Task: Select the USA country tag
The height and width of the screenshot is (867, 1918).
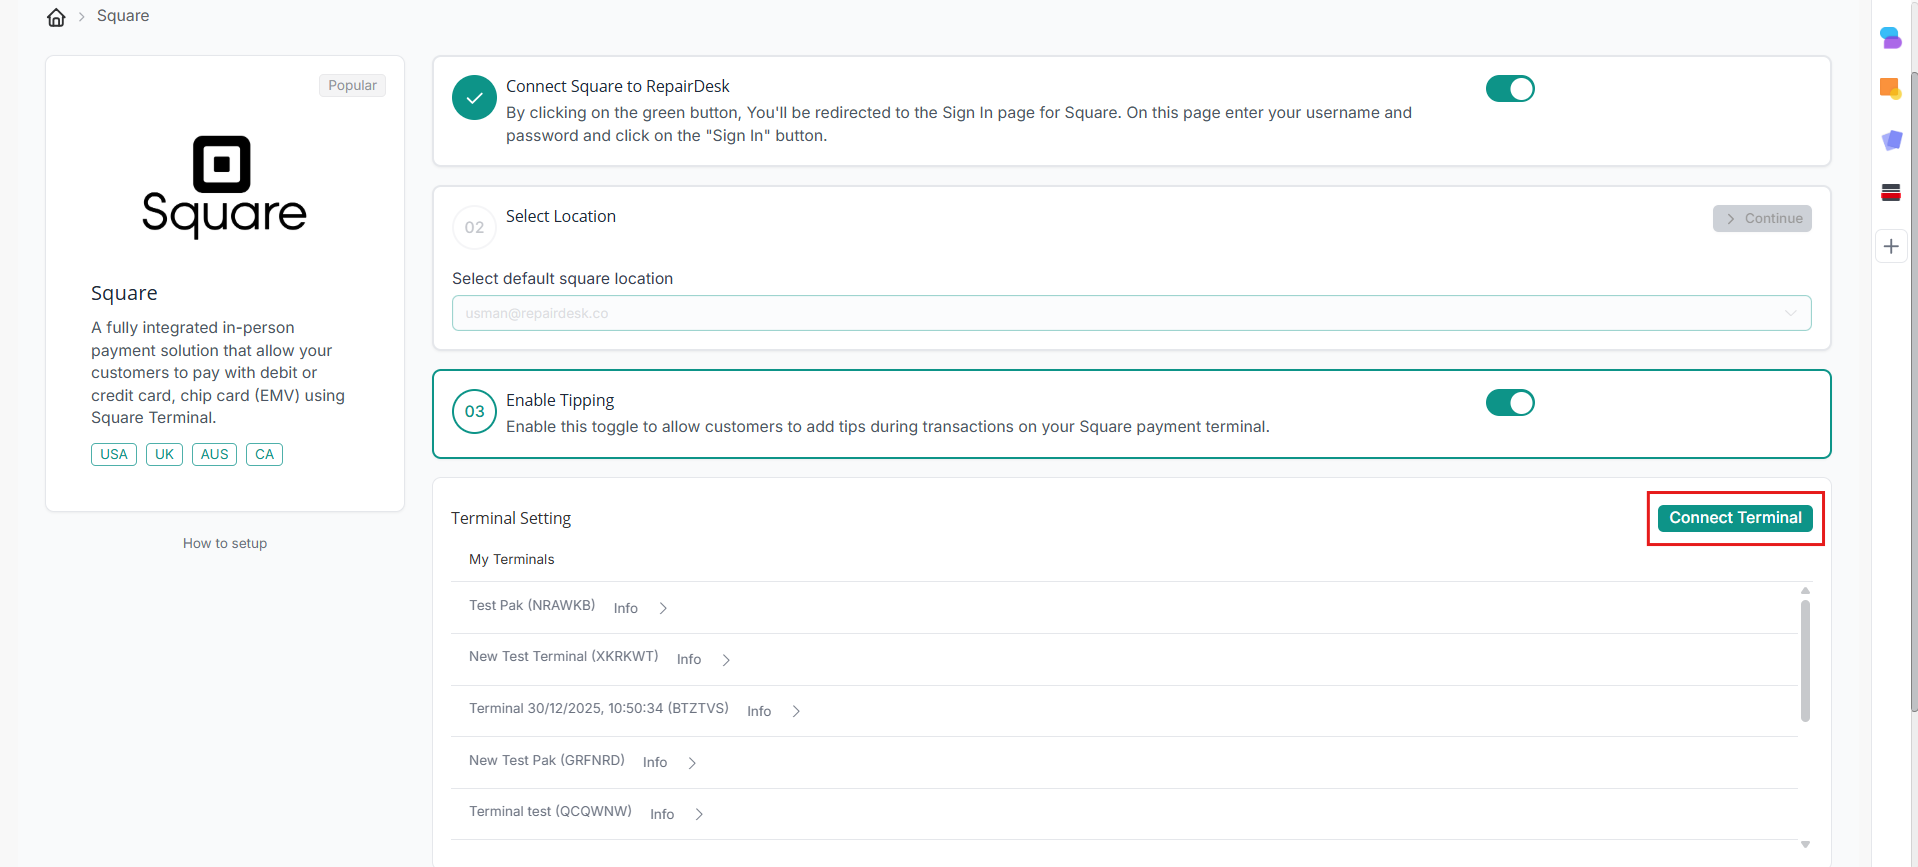Action: (114, 454)
